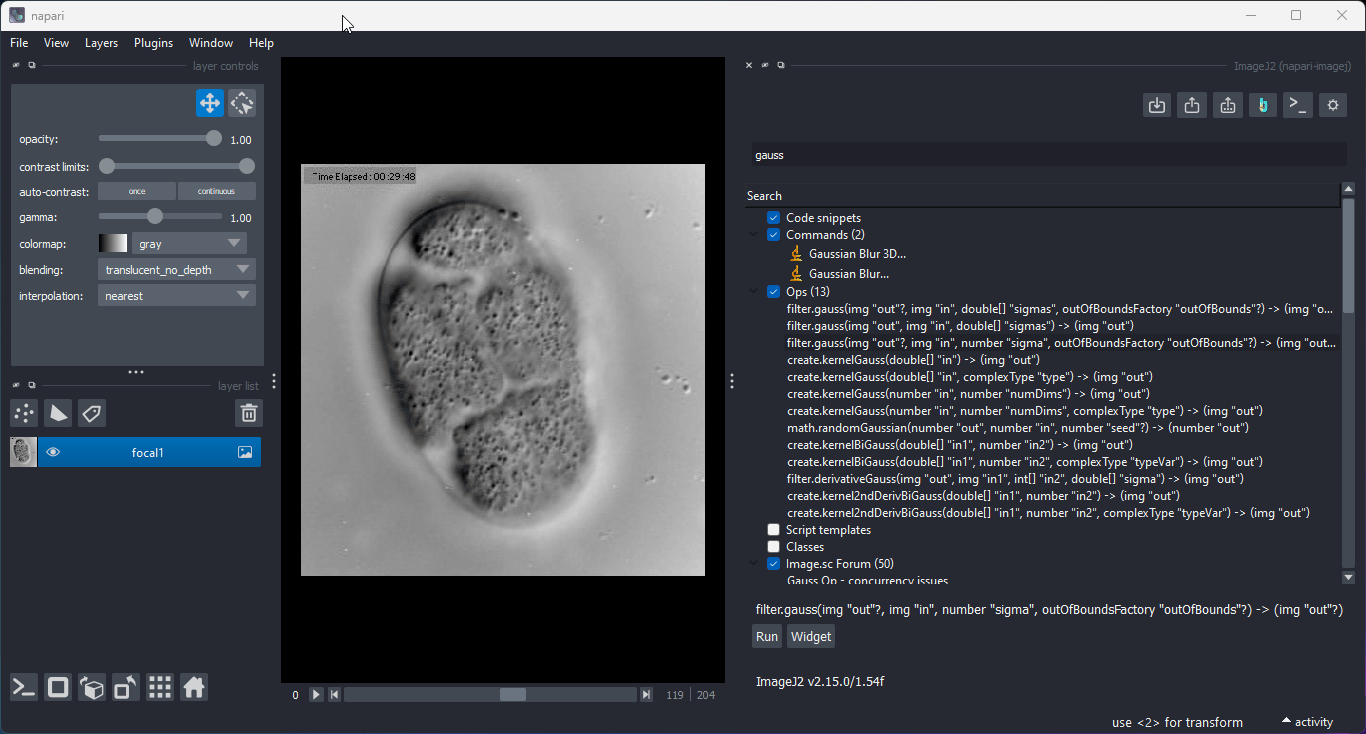
Task: Open the Plugins menu
Action: [153, 43]
